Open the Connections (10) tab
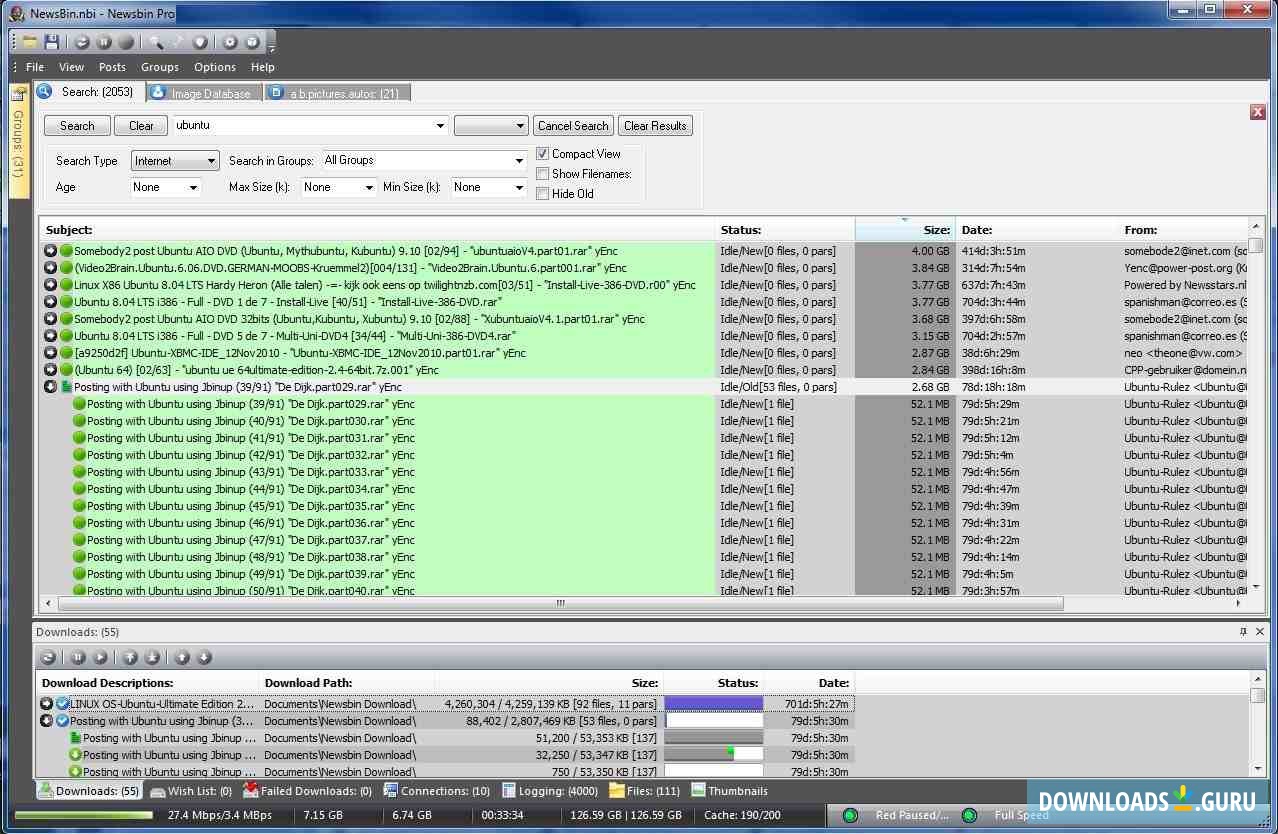Viewport: 1278px width, 834px height. 438,791
